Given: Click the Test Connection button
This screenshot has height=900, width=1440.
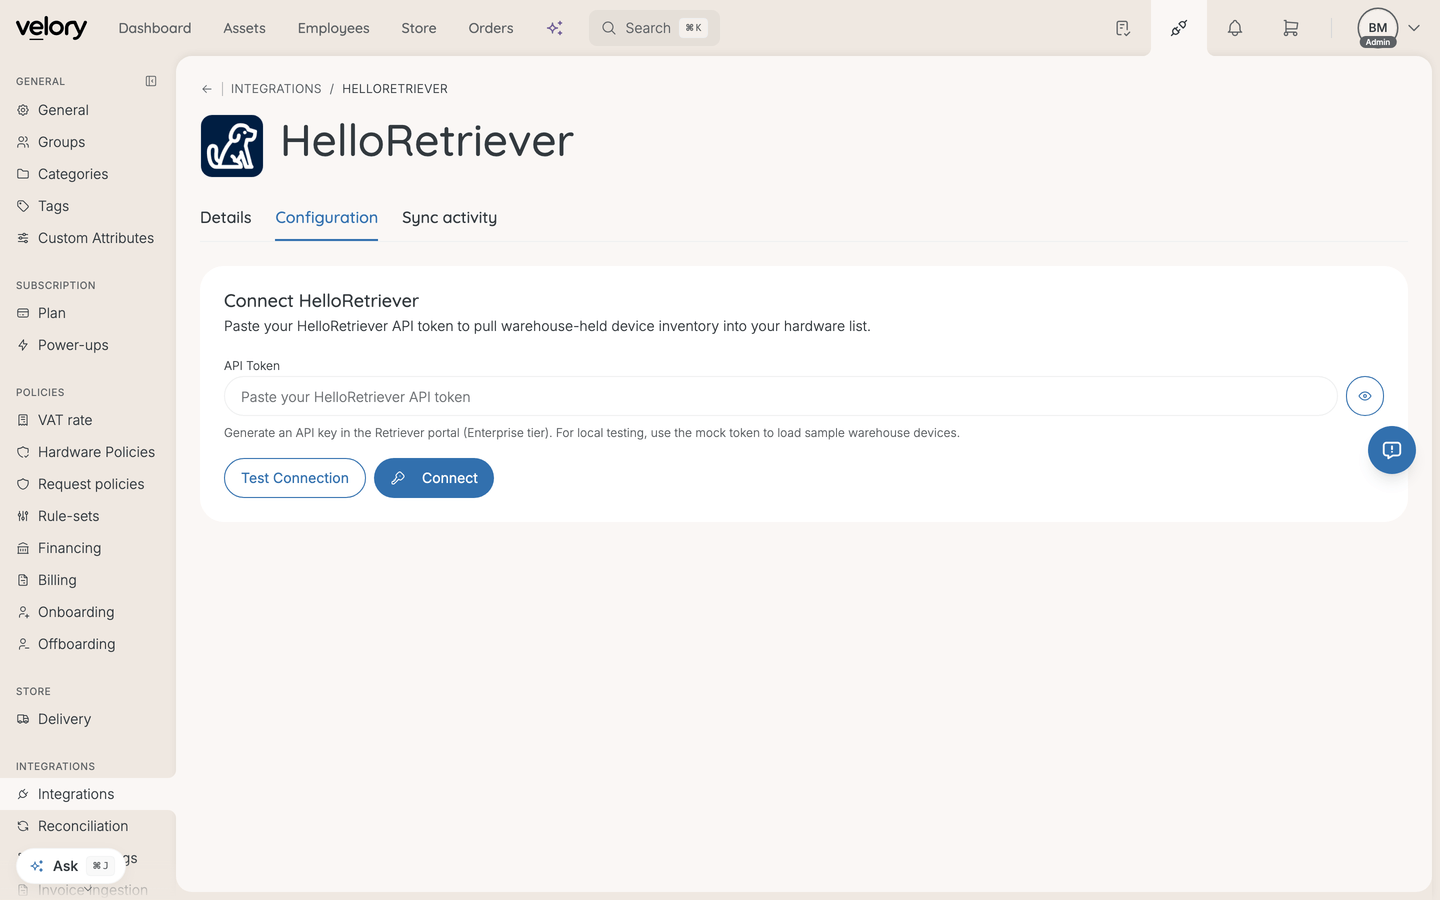Looking at the screenshot, I should coord(295,478).
